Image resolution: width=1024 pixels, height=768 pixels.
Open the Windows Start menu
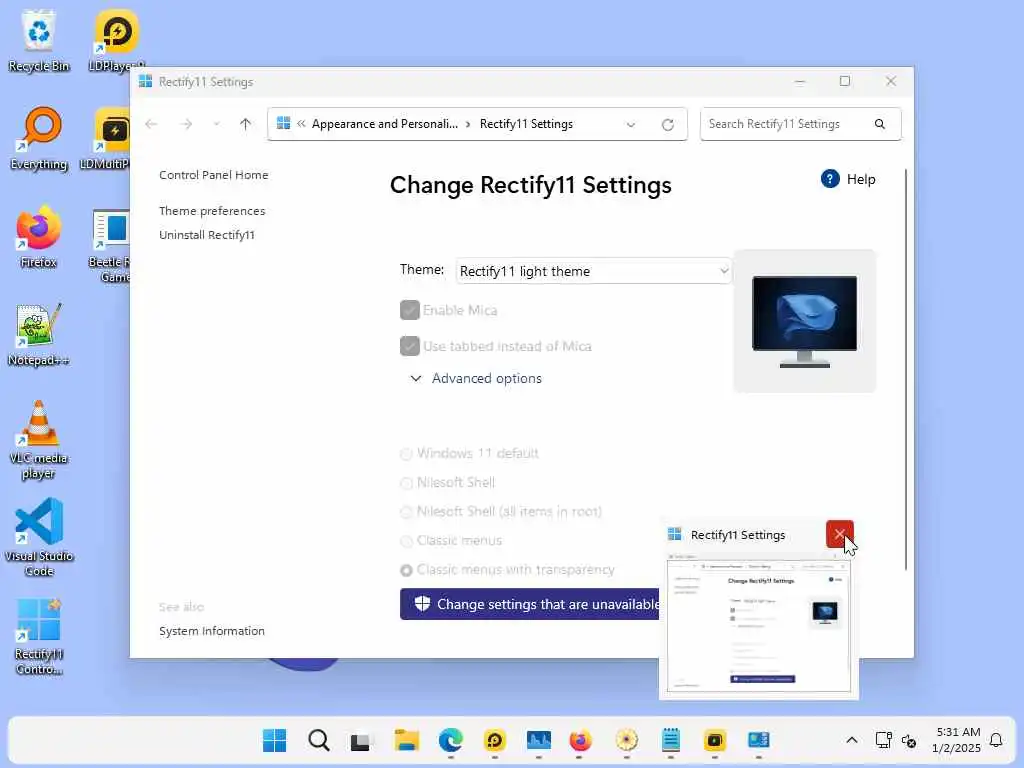(x=274, y=741)
